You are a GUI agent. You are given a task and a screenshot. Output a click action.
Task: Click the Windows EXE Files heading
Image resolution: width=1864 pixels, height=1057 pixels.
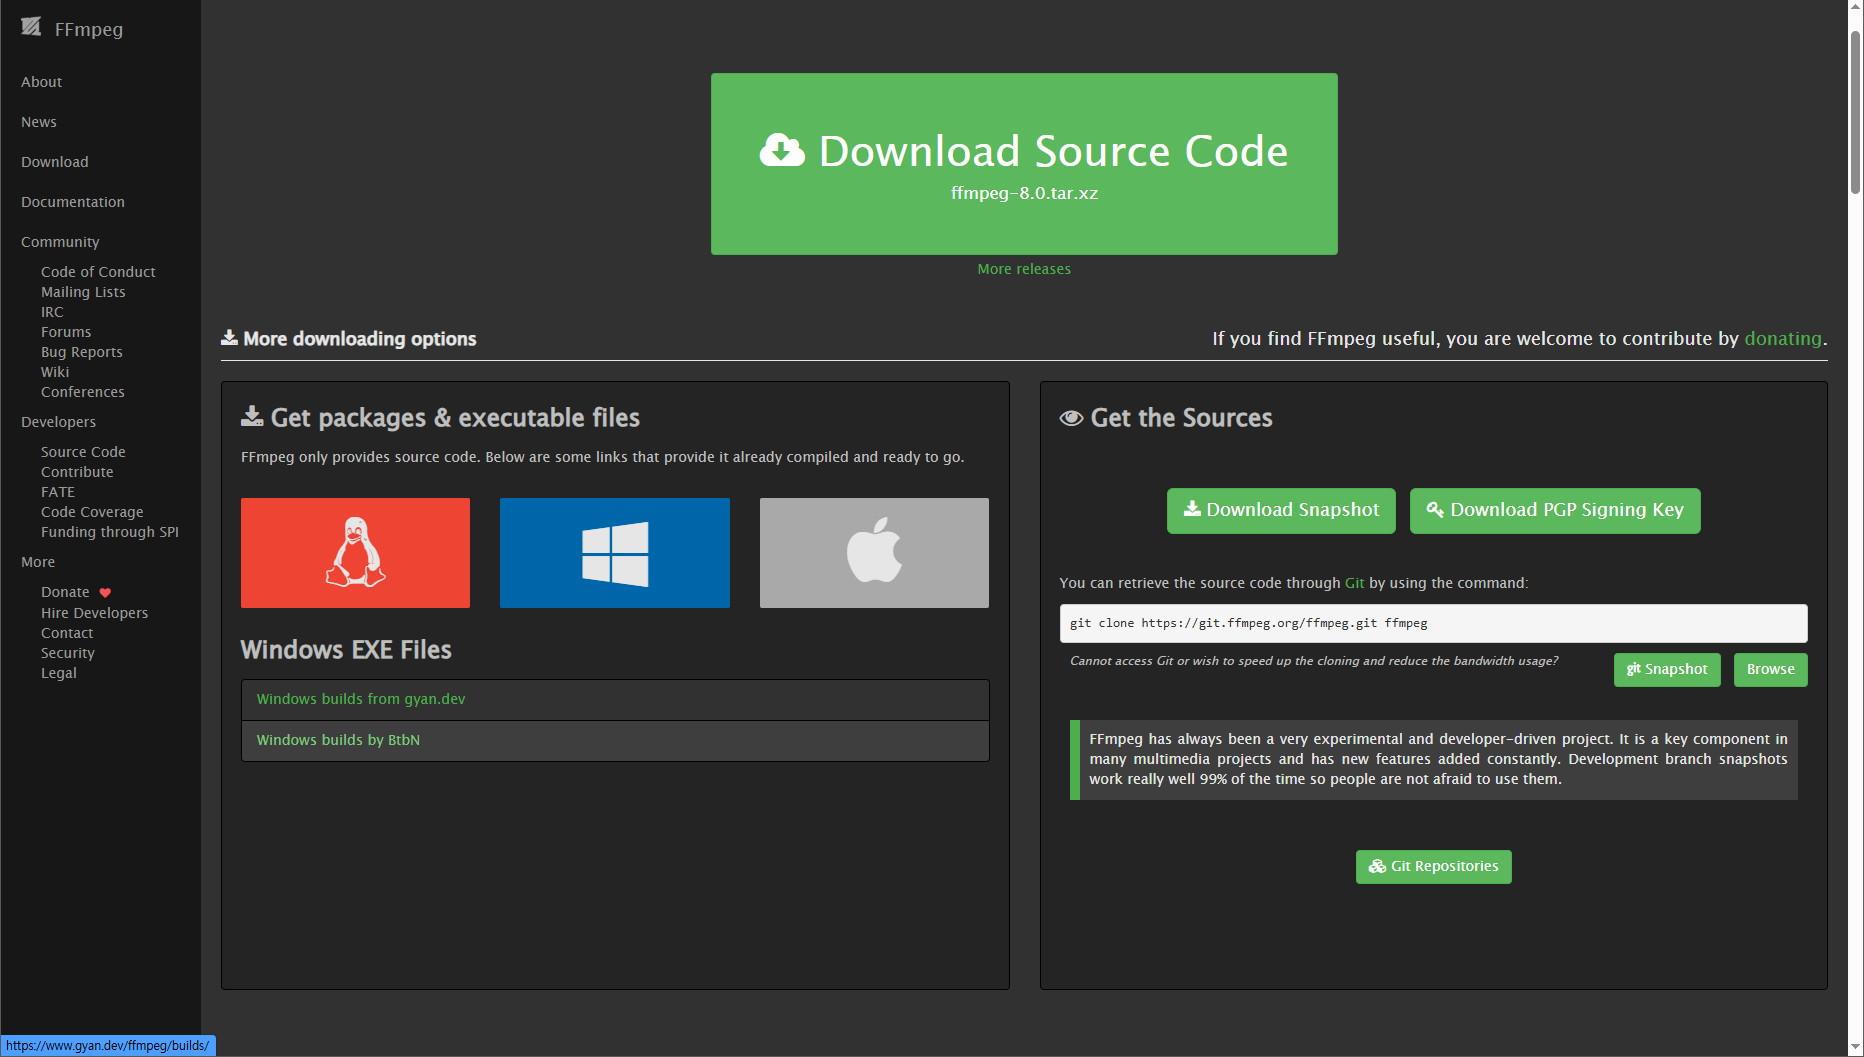[346, 650]
